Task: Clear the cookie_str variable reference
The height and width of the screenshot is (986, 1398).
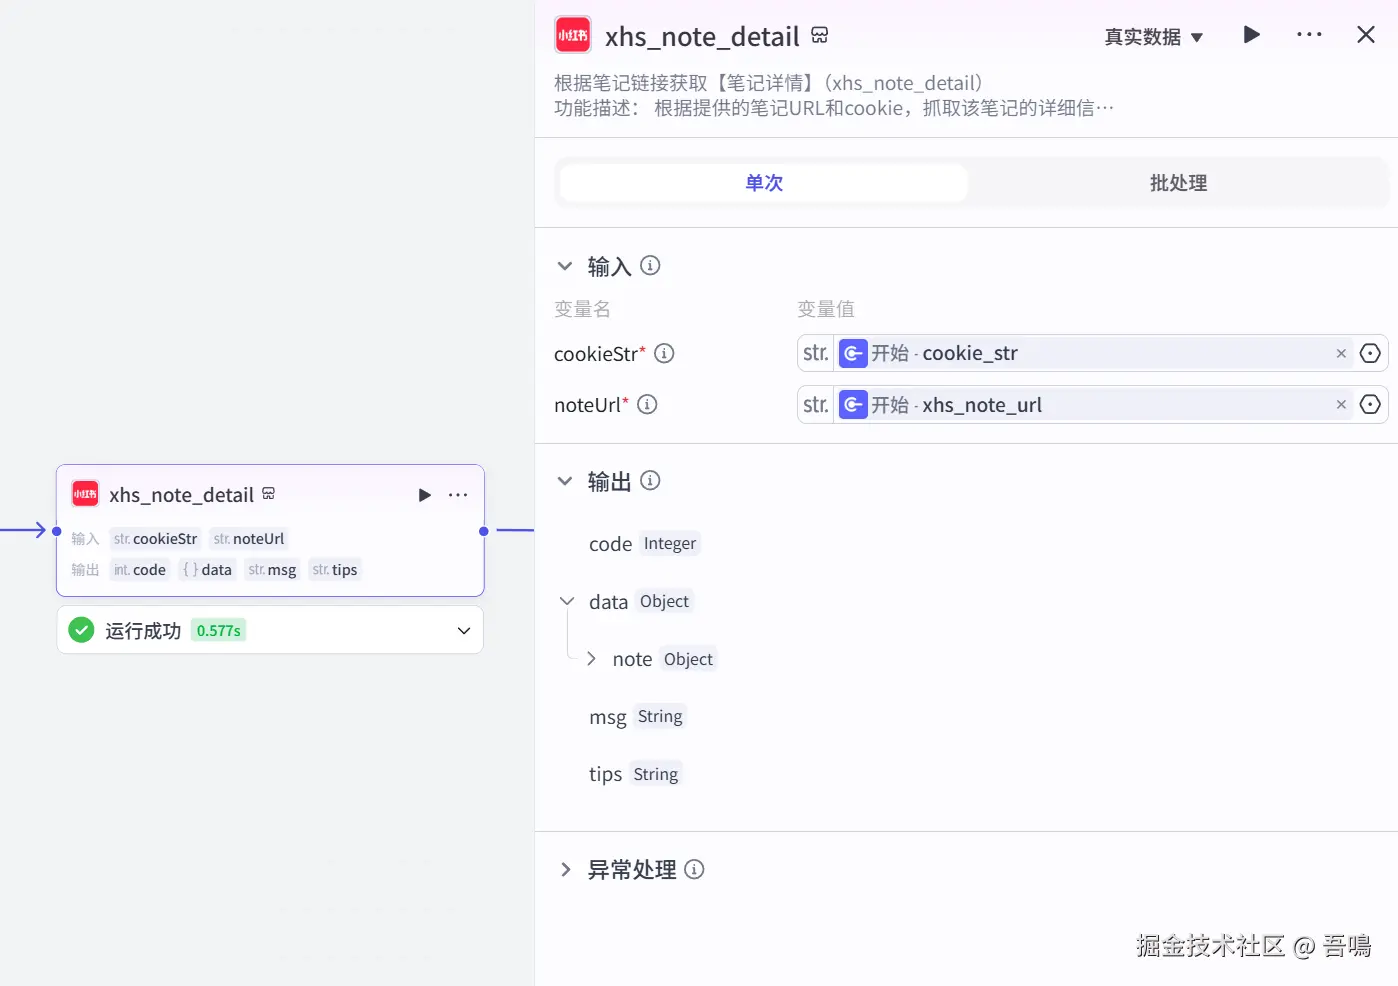Action: click(1341, 353)
